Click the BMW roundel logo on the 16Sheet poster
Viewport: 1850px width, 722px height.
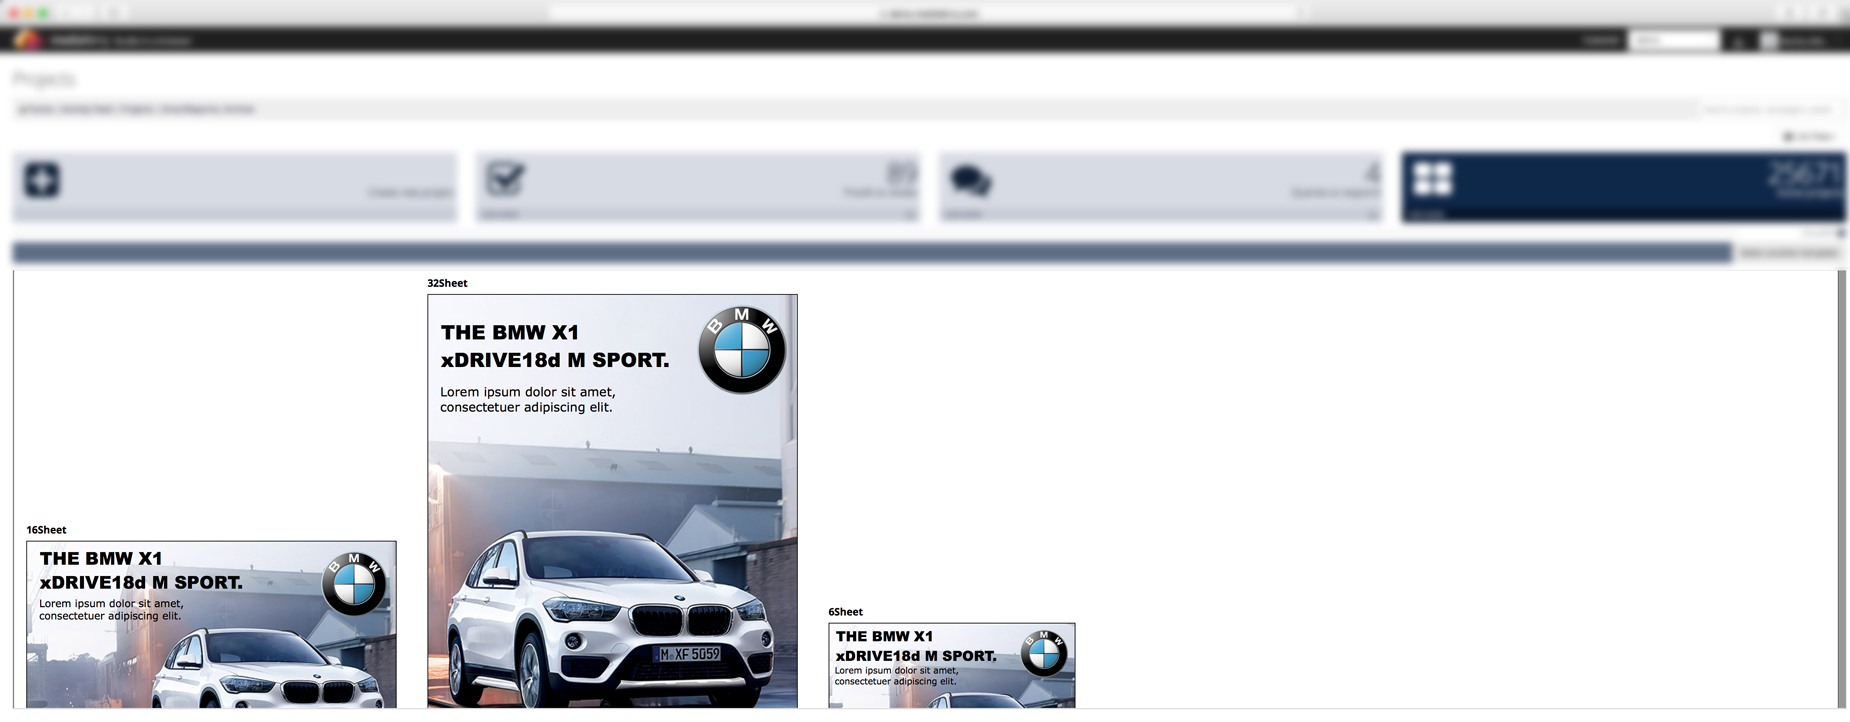[354, 583]
